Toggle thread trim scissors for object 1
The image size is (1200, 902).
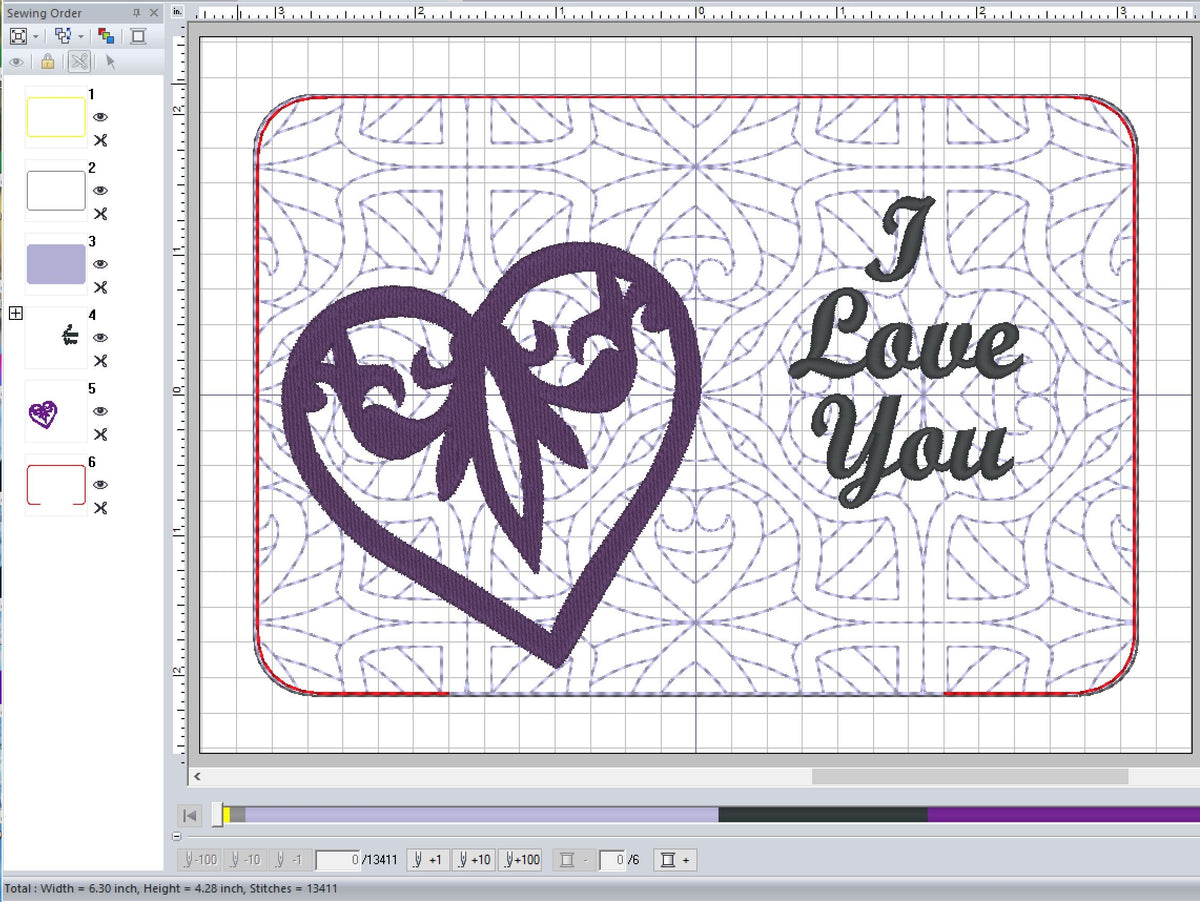pyautogui.click(x=100, y=141)
